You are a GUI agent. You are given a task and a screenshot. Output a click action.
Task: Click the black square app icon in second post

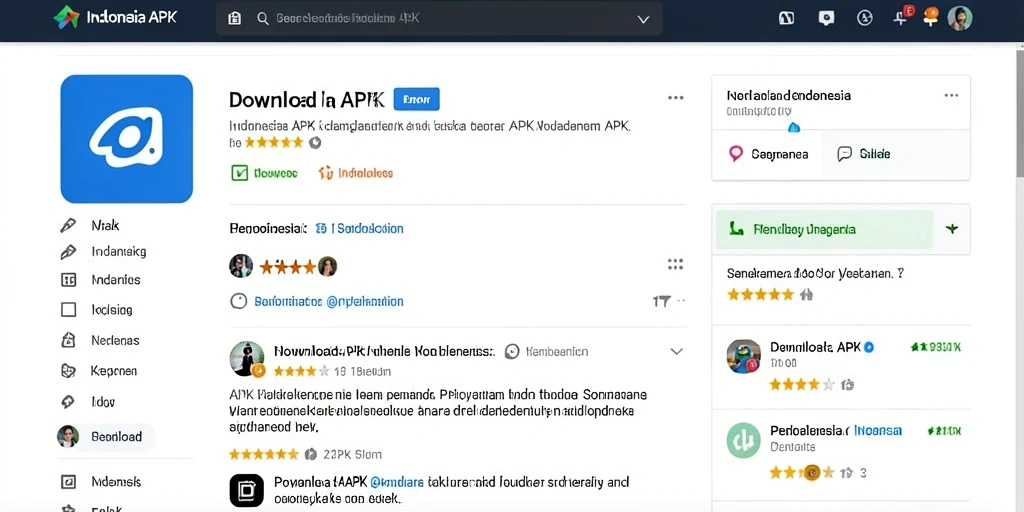point(247,491)
